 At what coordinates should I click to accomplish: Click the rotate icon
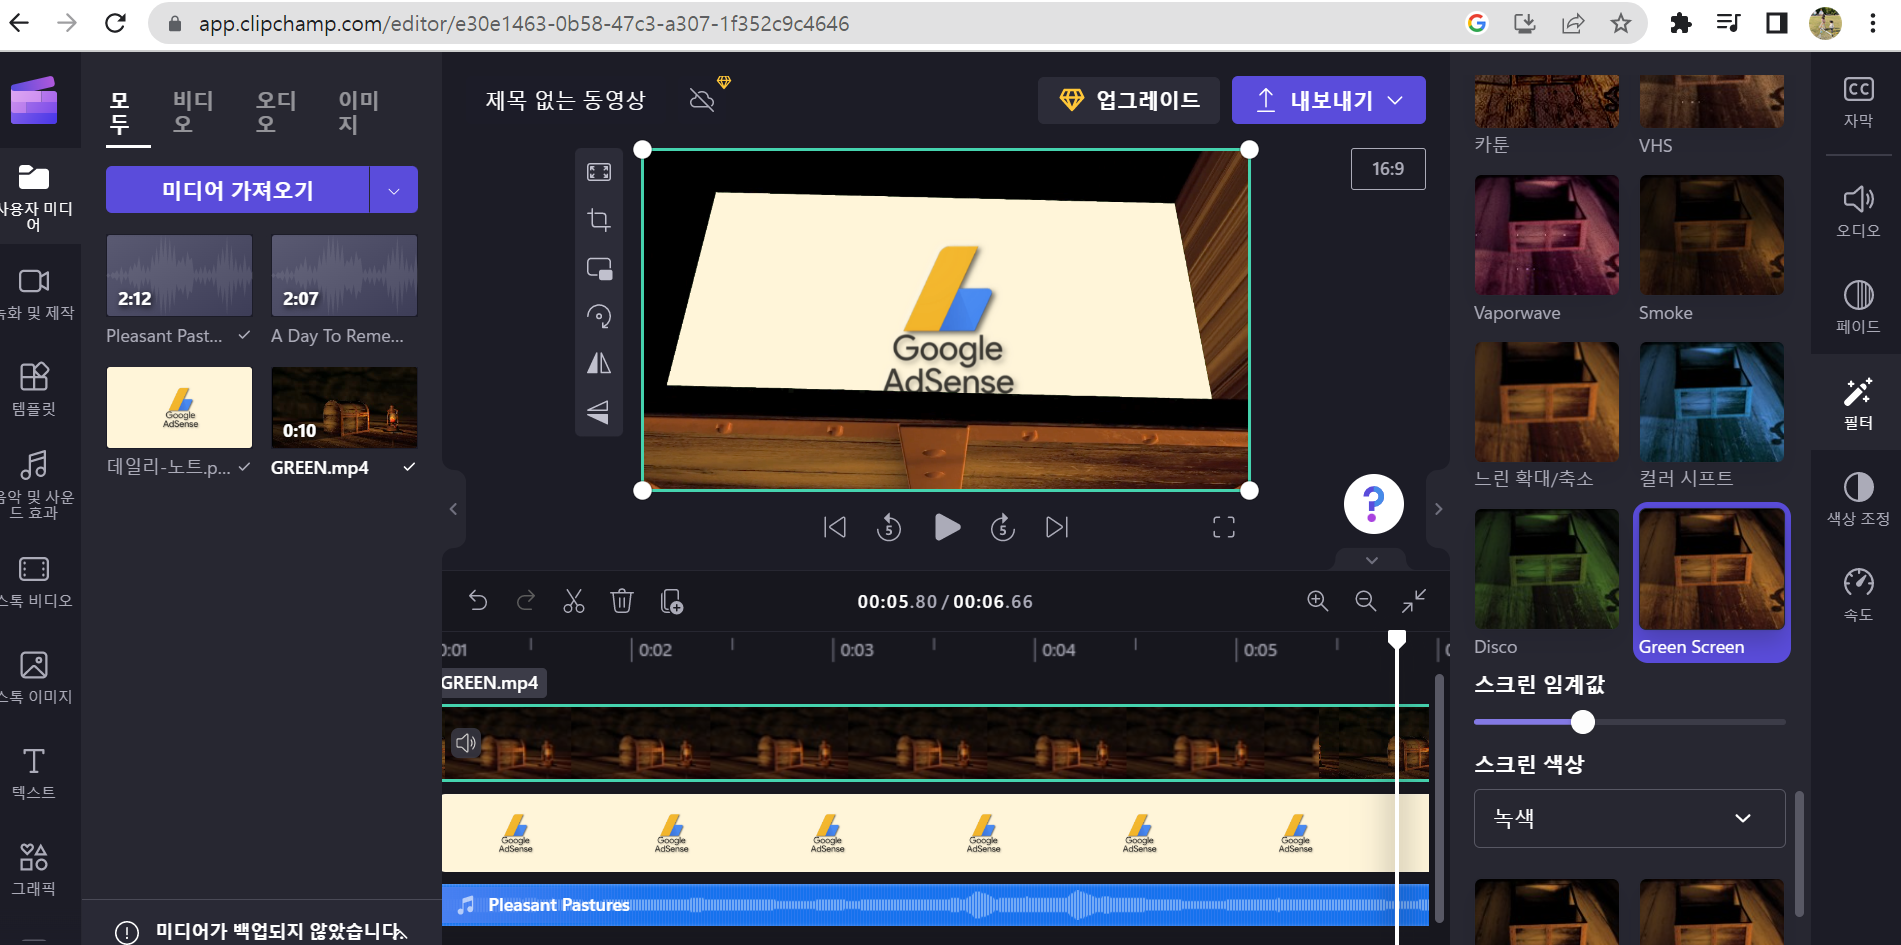[599, 316]
